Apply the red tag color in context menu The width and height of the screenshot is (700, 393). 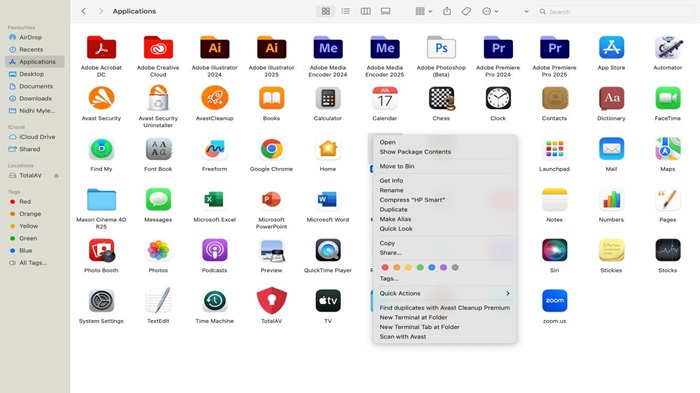click(x=385, y=268)
